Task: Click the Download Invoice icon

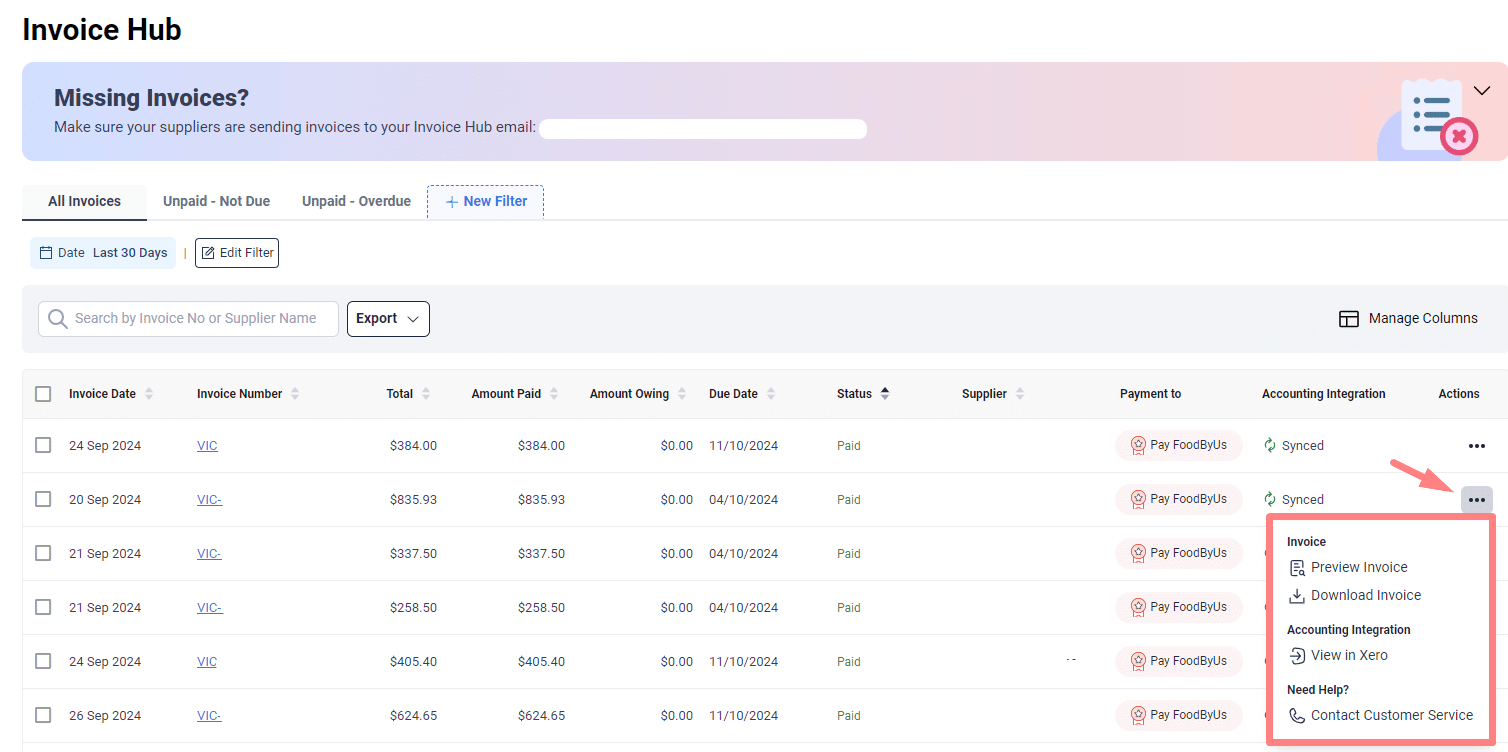Action: coord(1296,595)
